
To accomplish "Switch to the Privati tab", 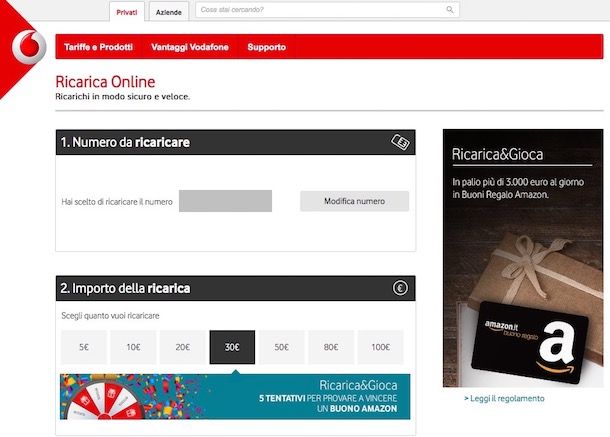I will point(127,12).
